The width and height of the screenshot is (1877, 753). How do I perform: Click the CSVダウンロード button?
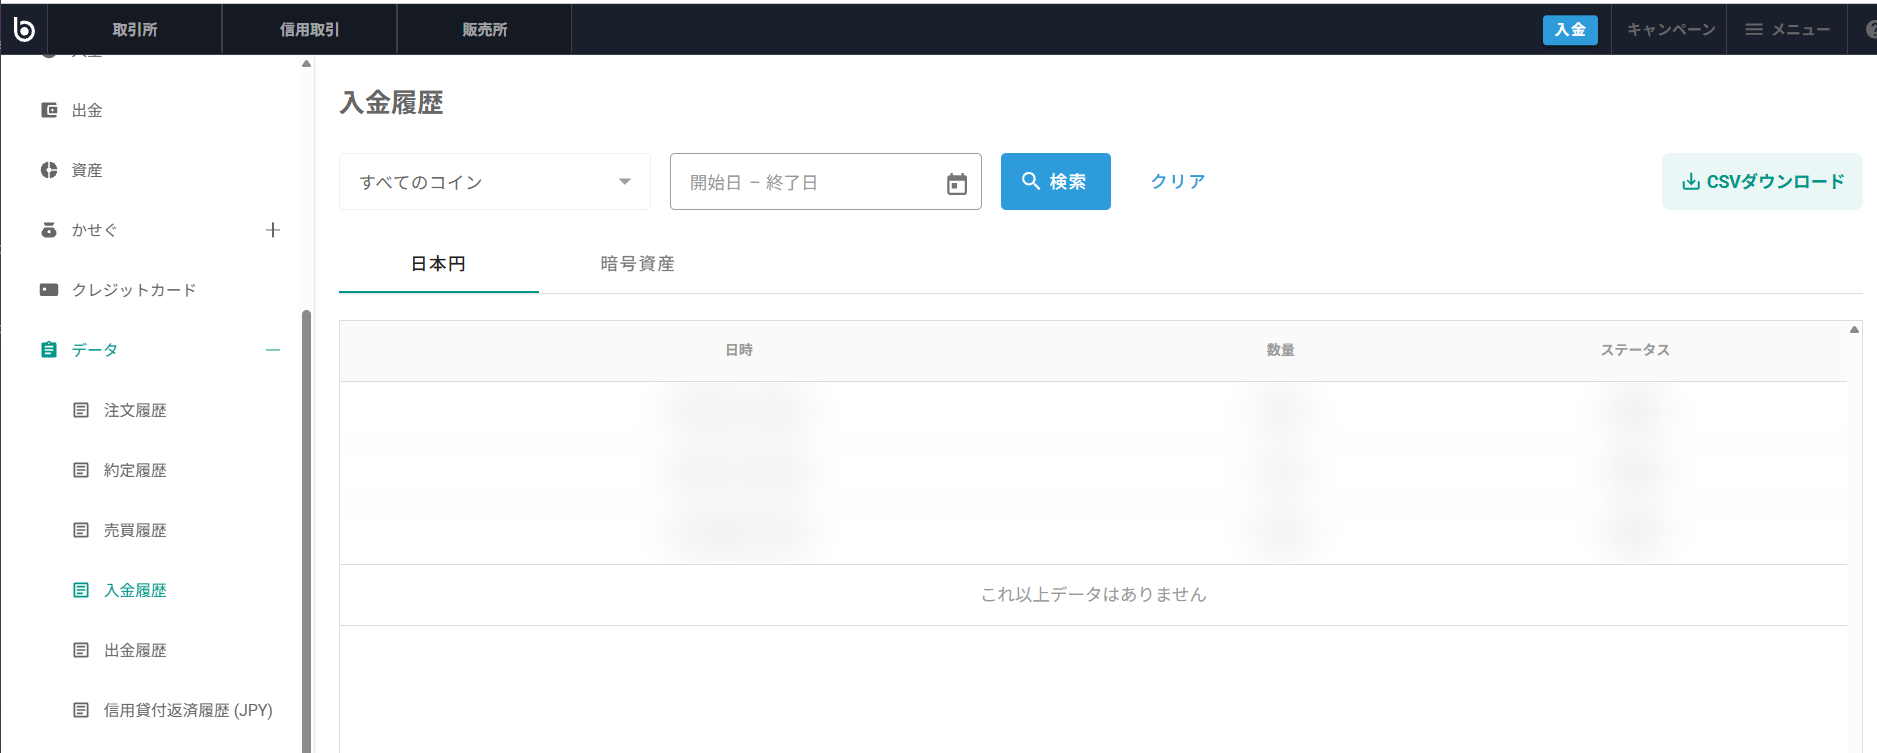point(1762,181)
